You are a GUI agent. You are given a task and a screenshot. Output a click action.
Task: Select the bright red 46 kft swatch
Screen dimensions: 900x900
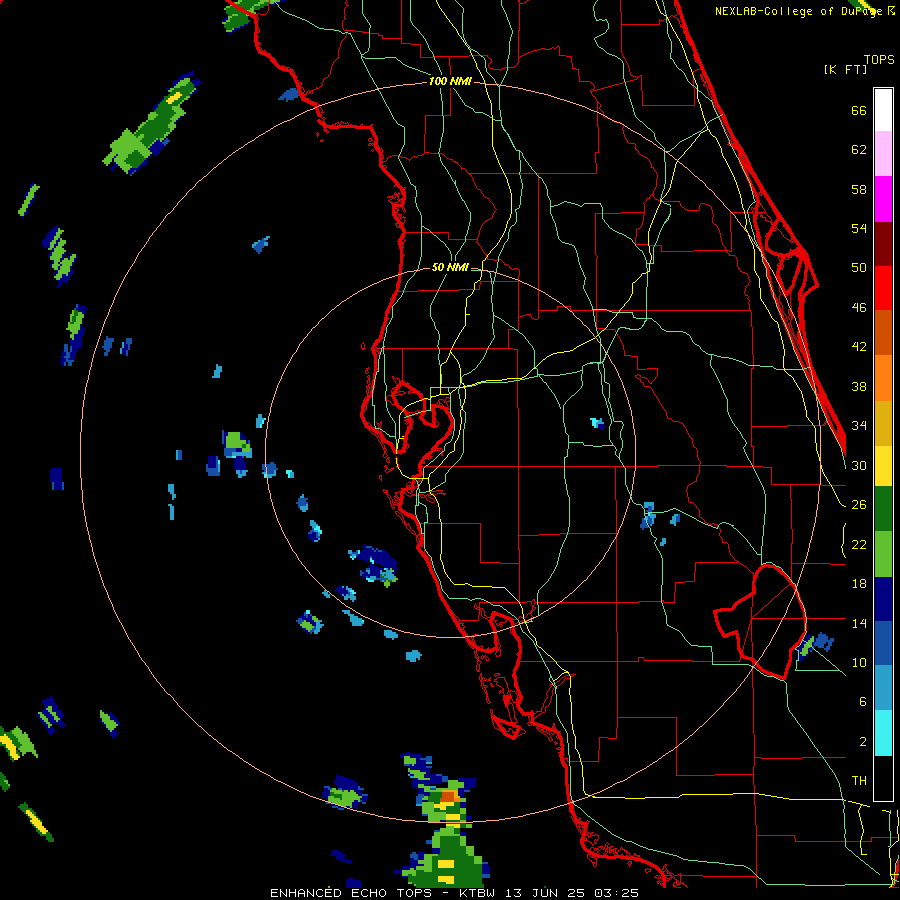883,288
